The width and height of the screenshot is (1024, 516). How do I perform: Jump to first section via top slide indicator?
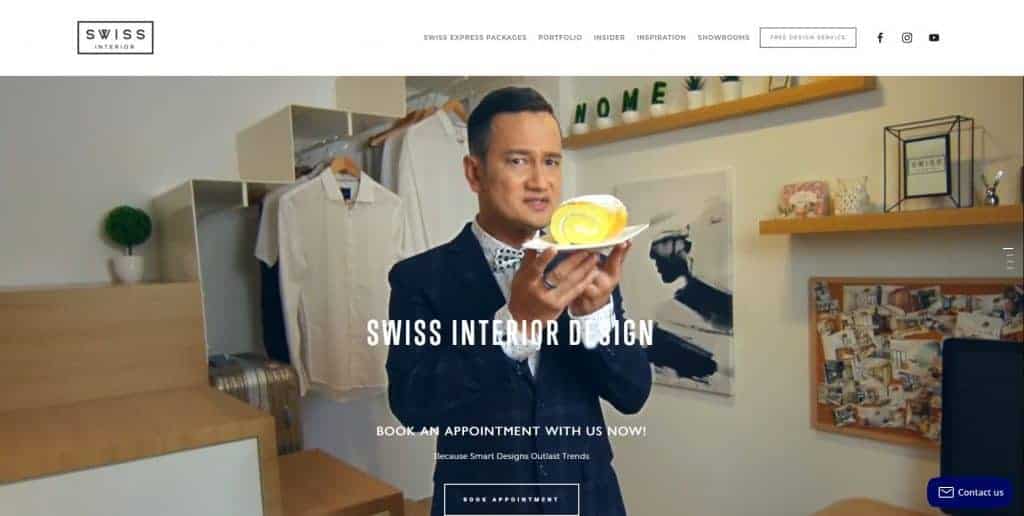tap(1008, 249)
